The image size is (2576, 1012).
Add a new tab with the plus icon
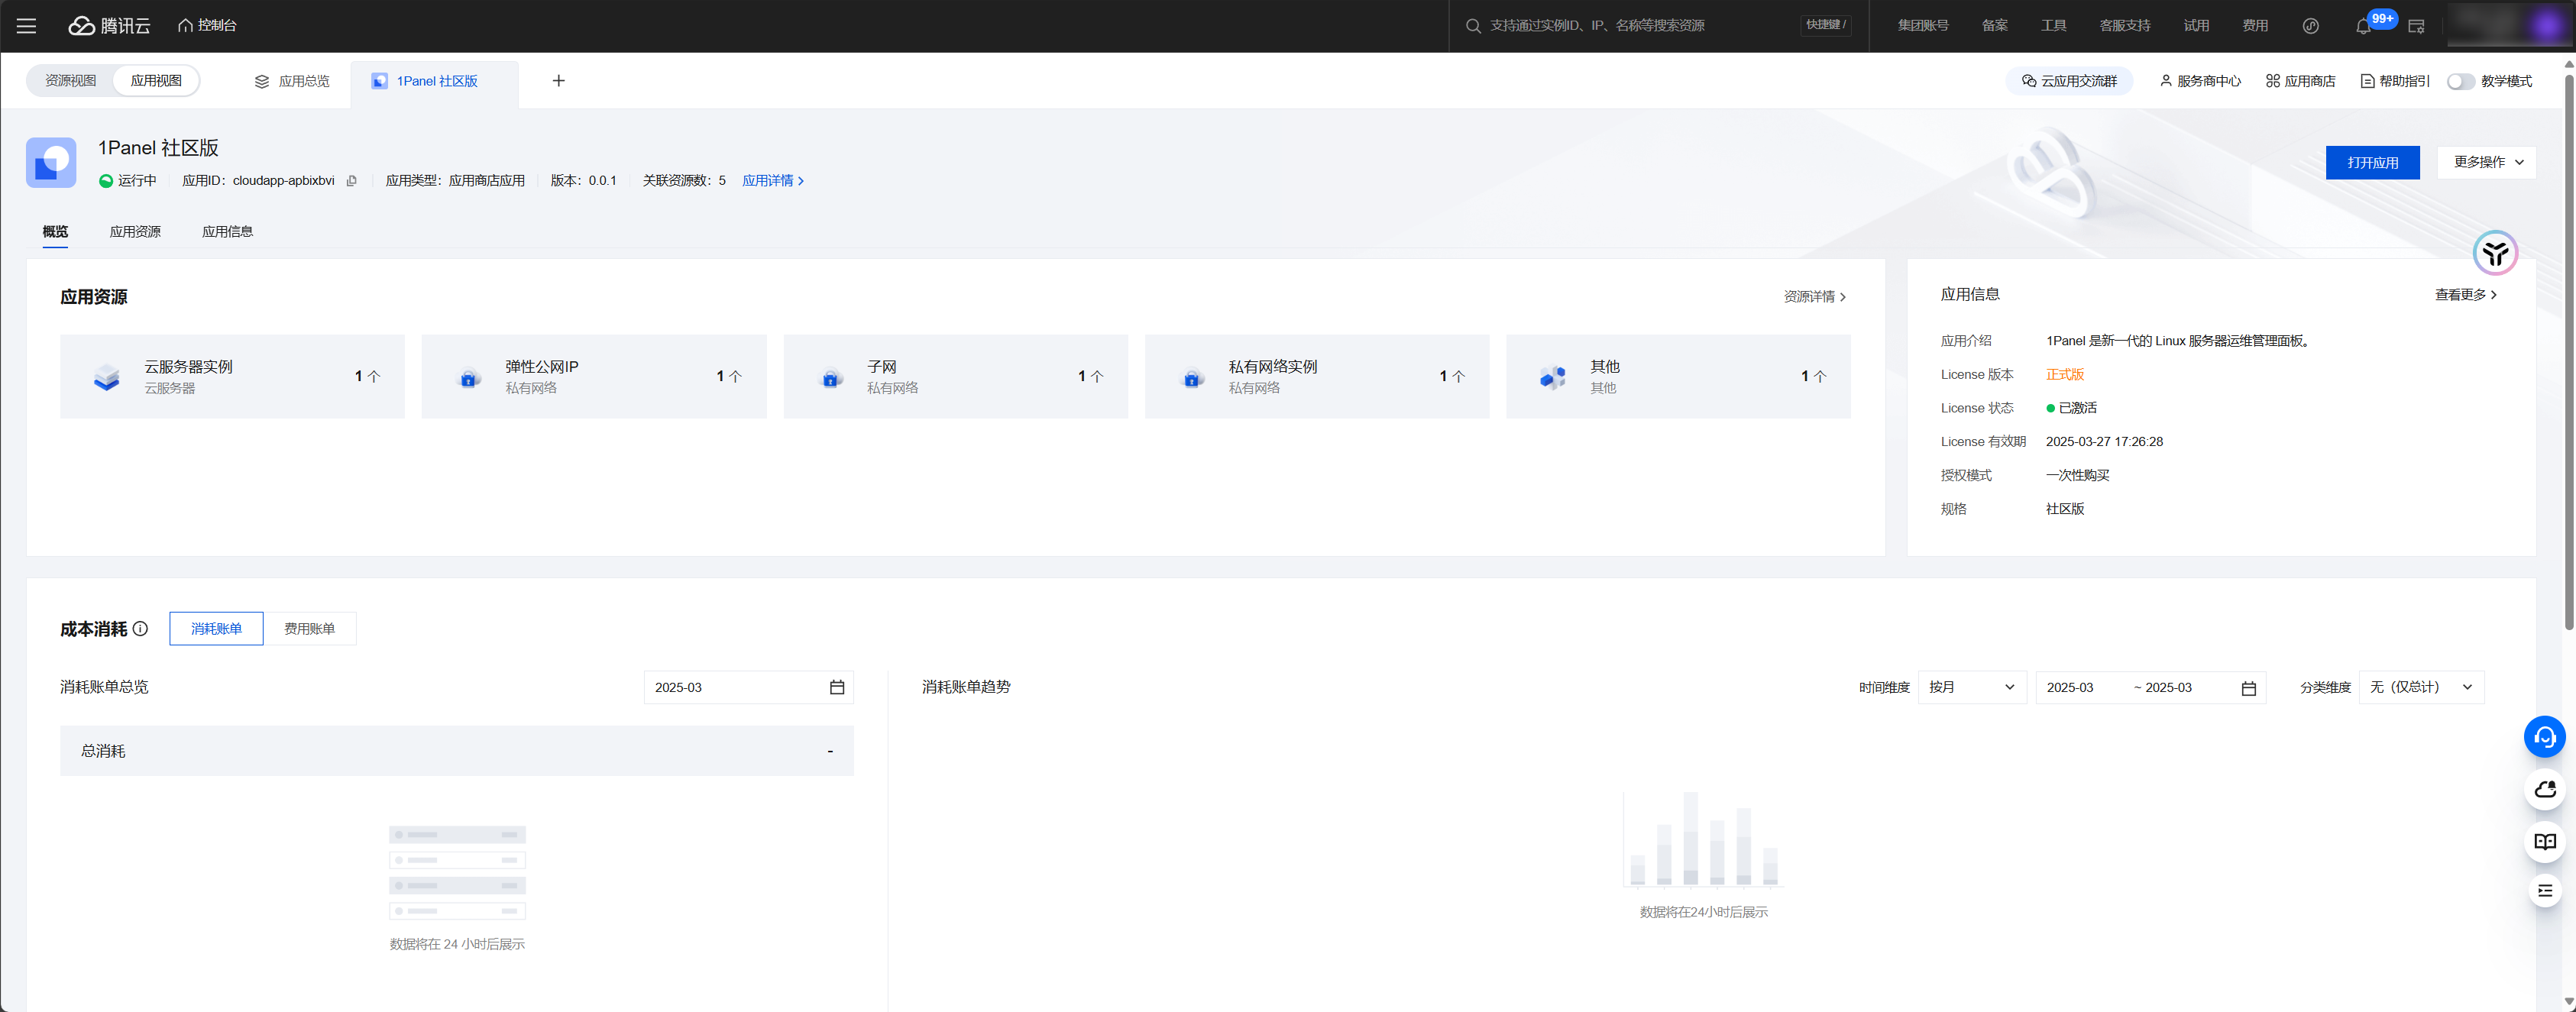tap(559, 81)
